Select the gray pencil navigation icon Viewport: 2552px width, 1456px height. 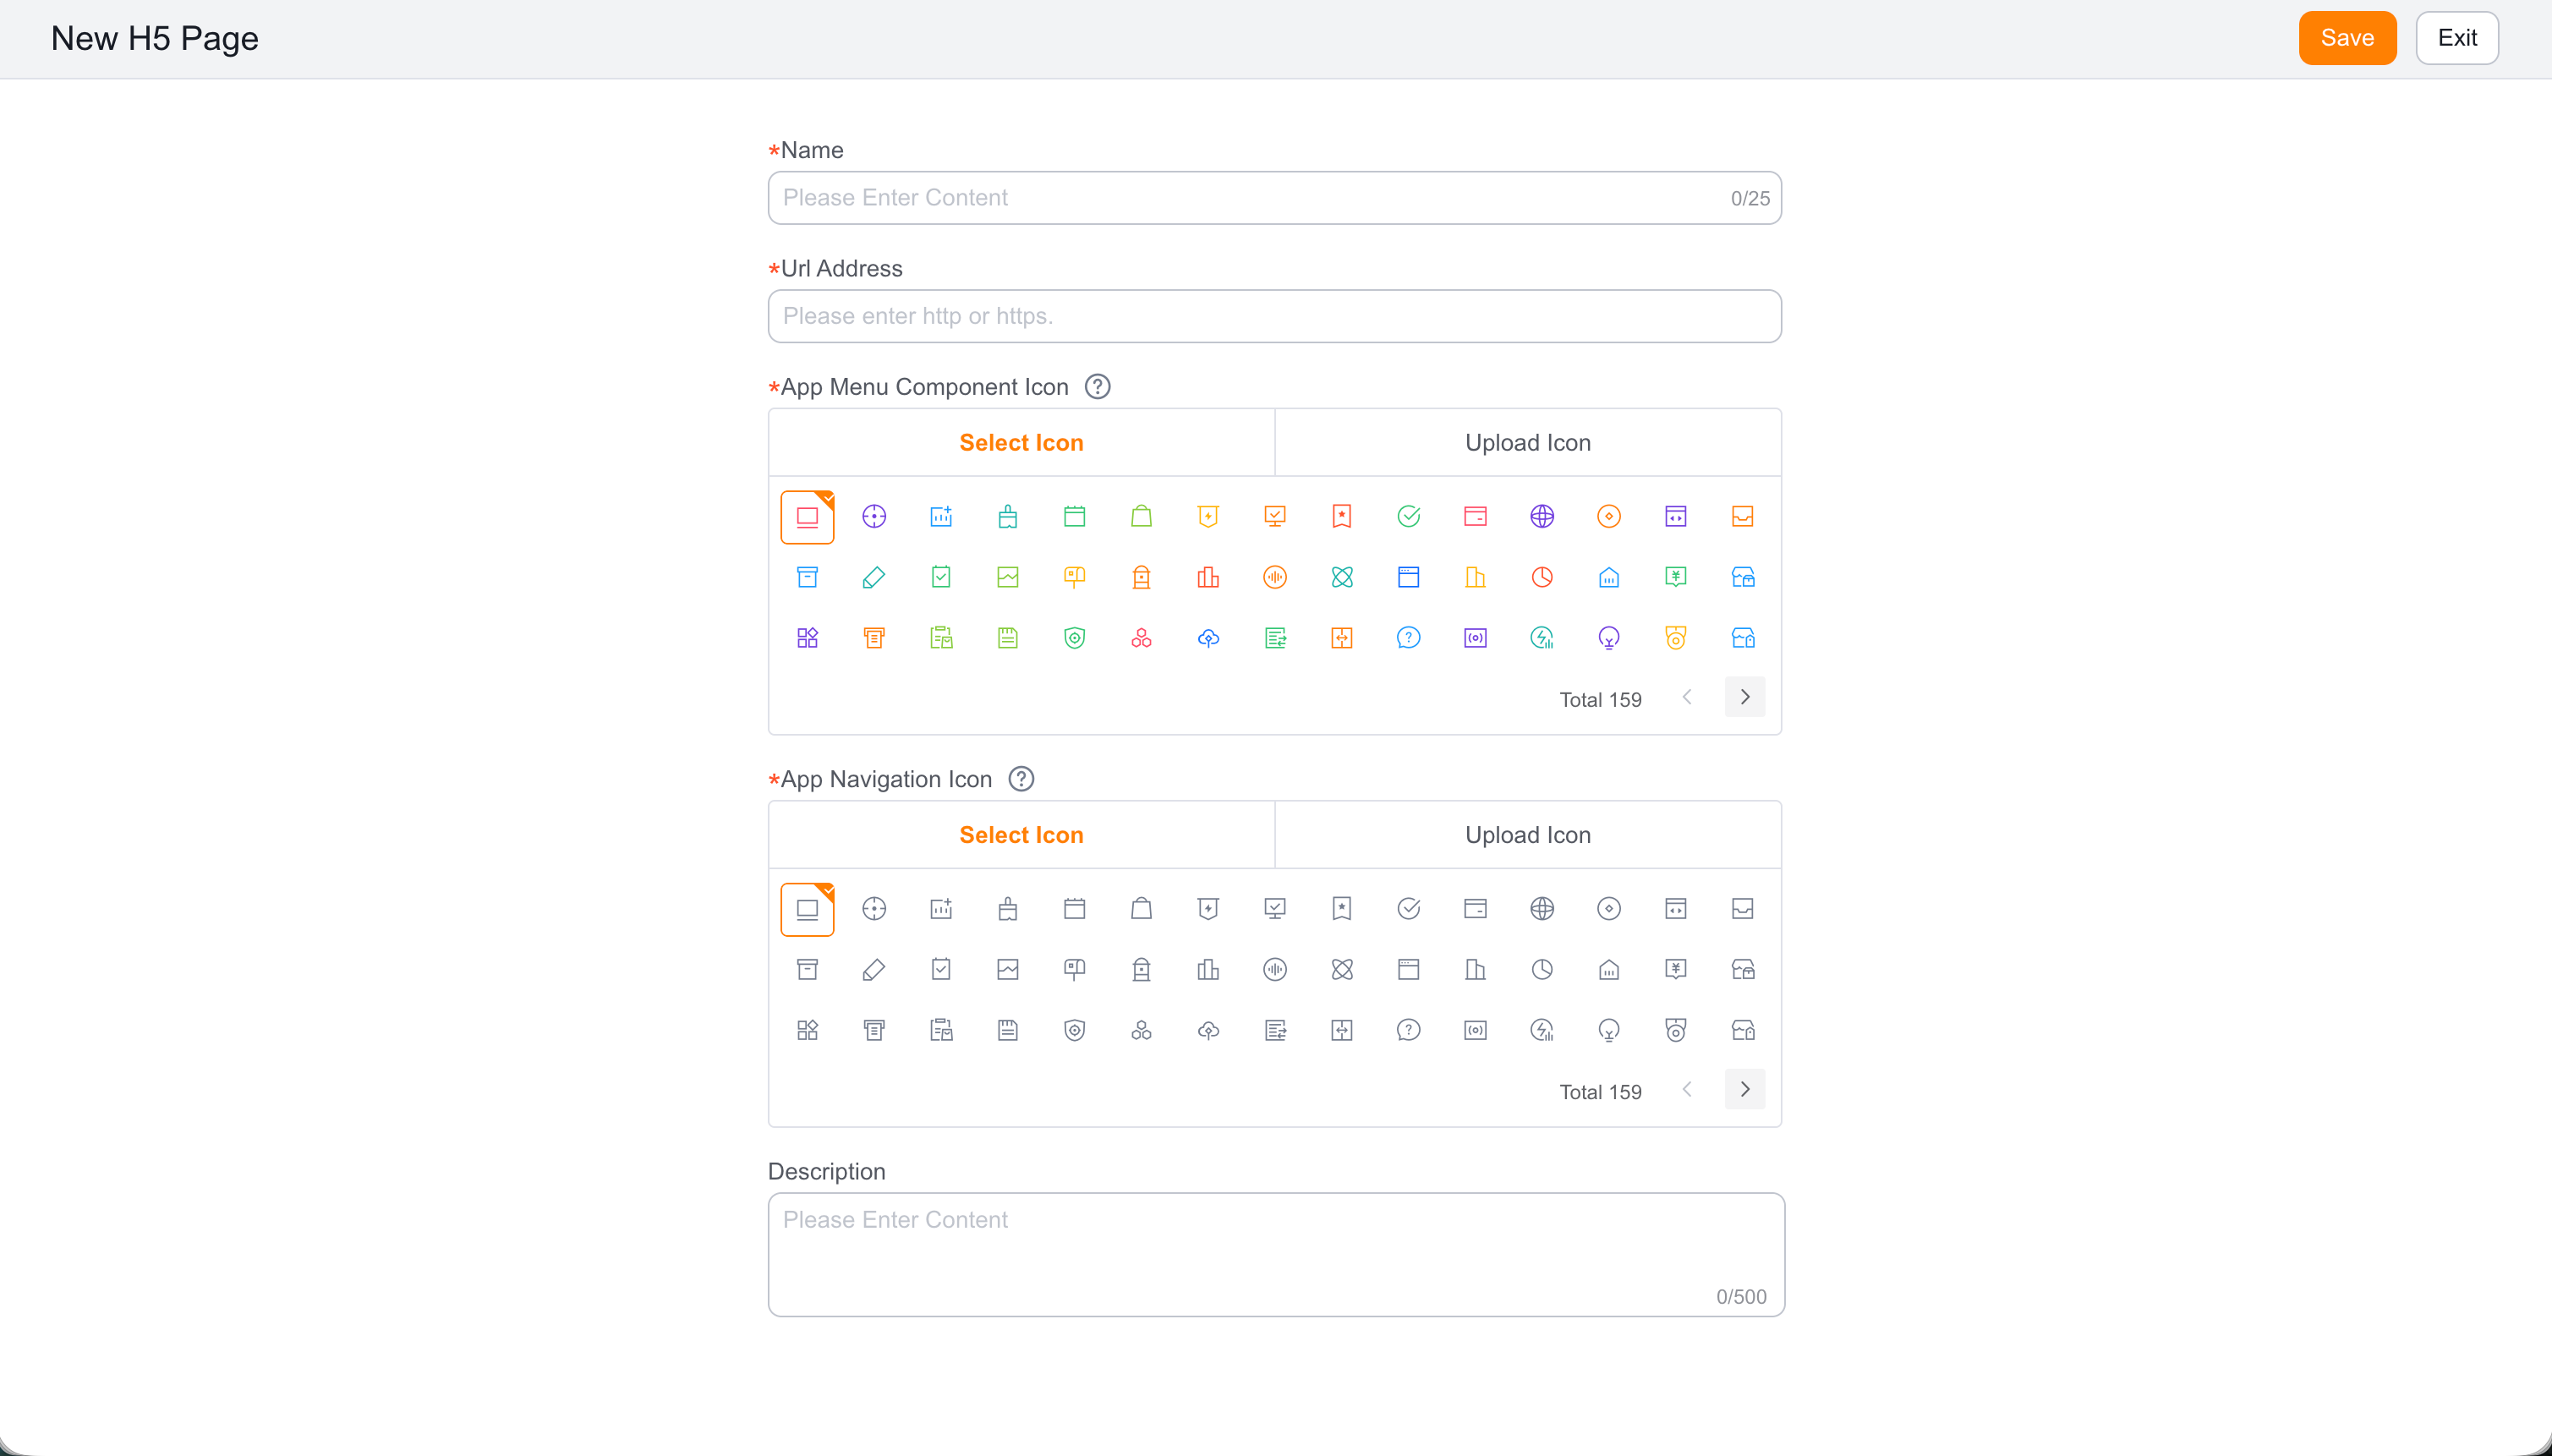tap(873, 969)
